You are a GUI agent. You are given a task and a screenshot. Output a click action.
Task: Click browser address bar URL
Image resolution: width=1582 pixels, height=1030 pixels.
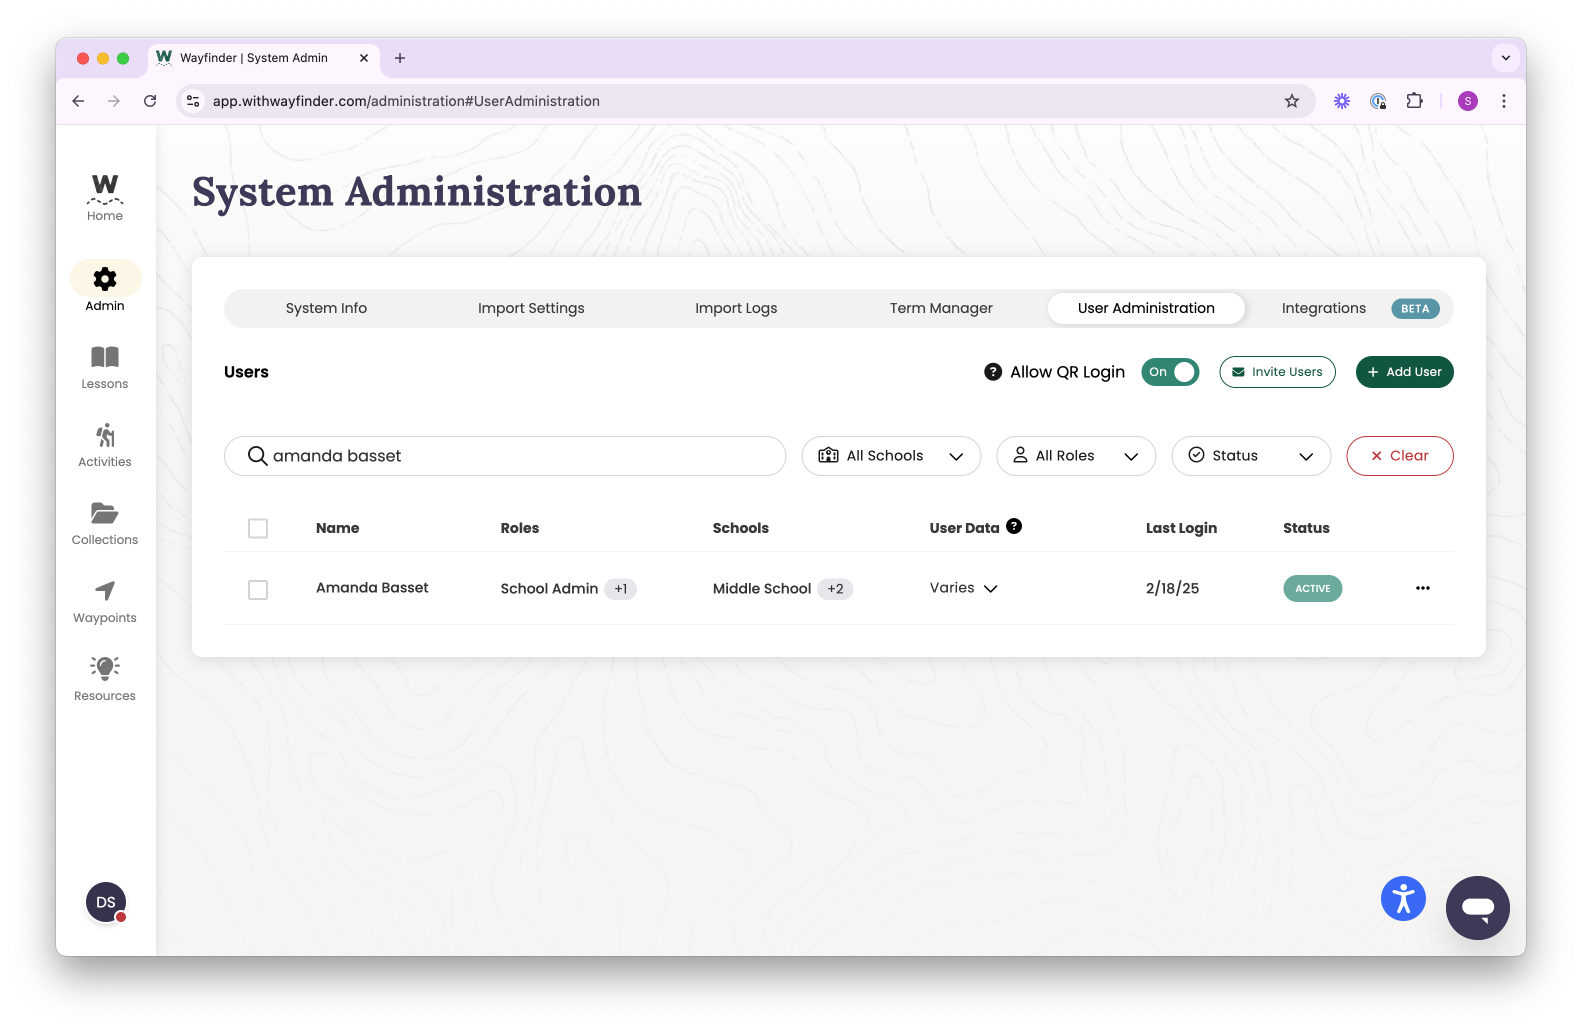point(406,101)
